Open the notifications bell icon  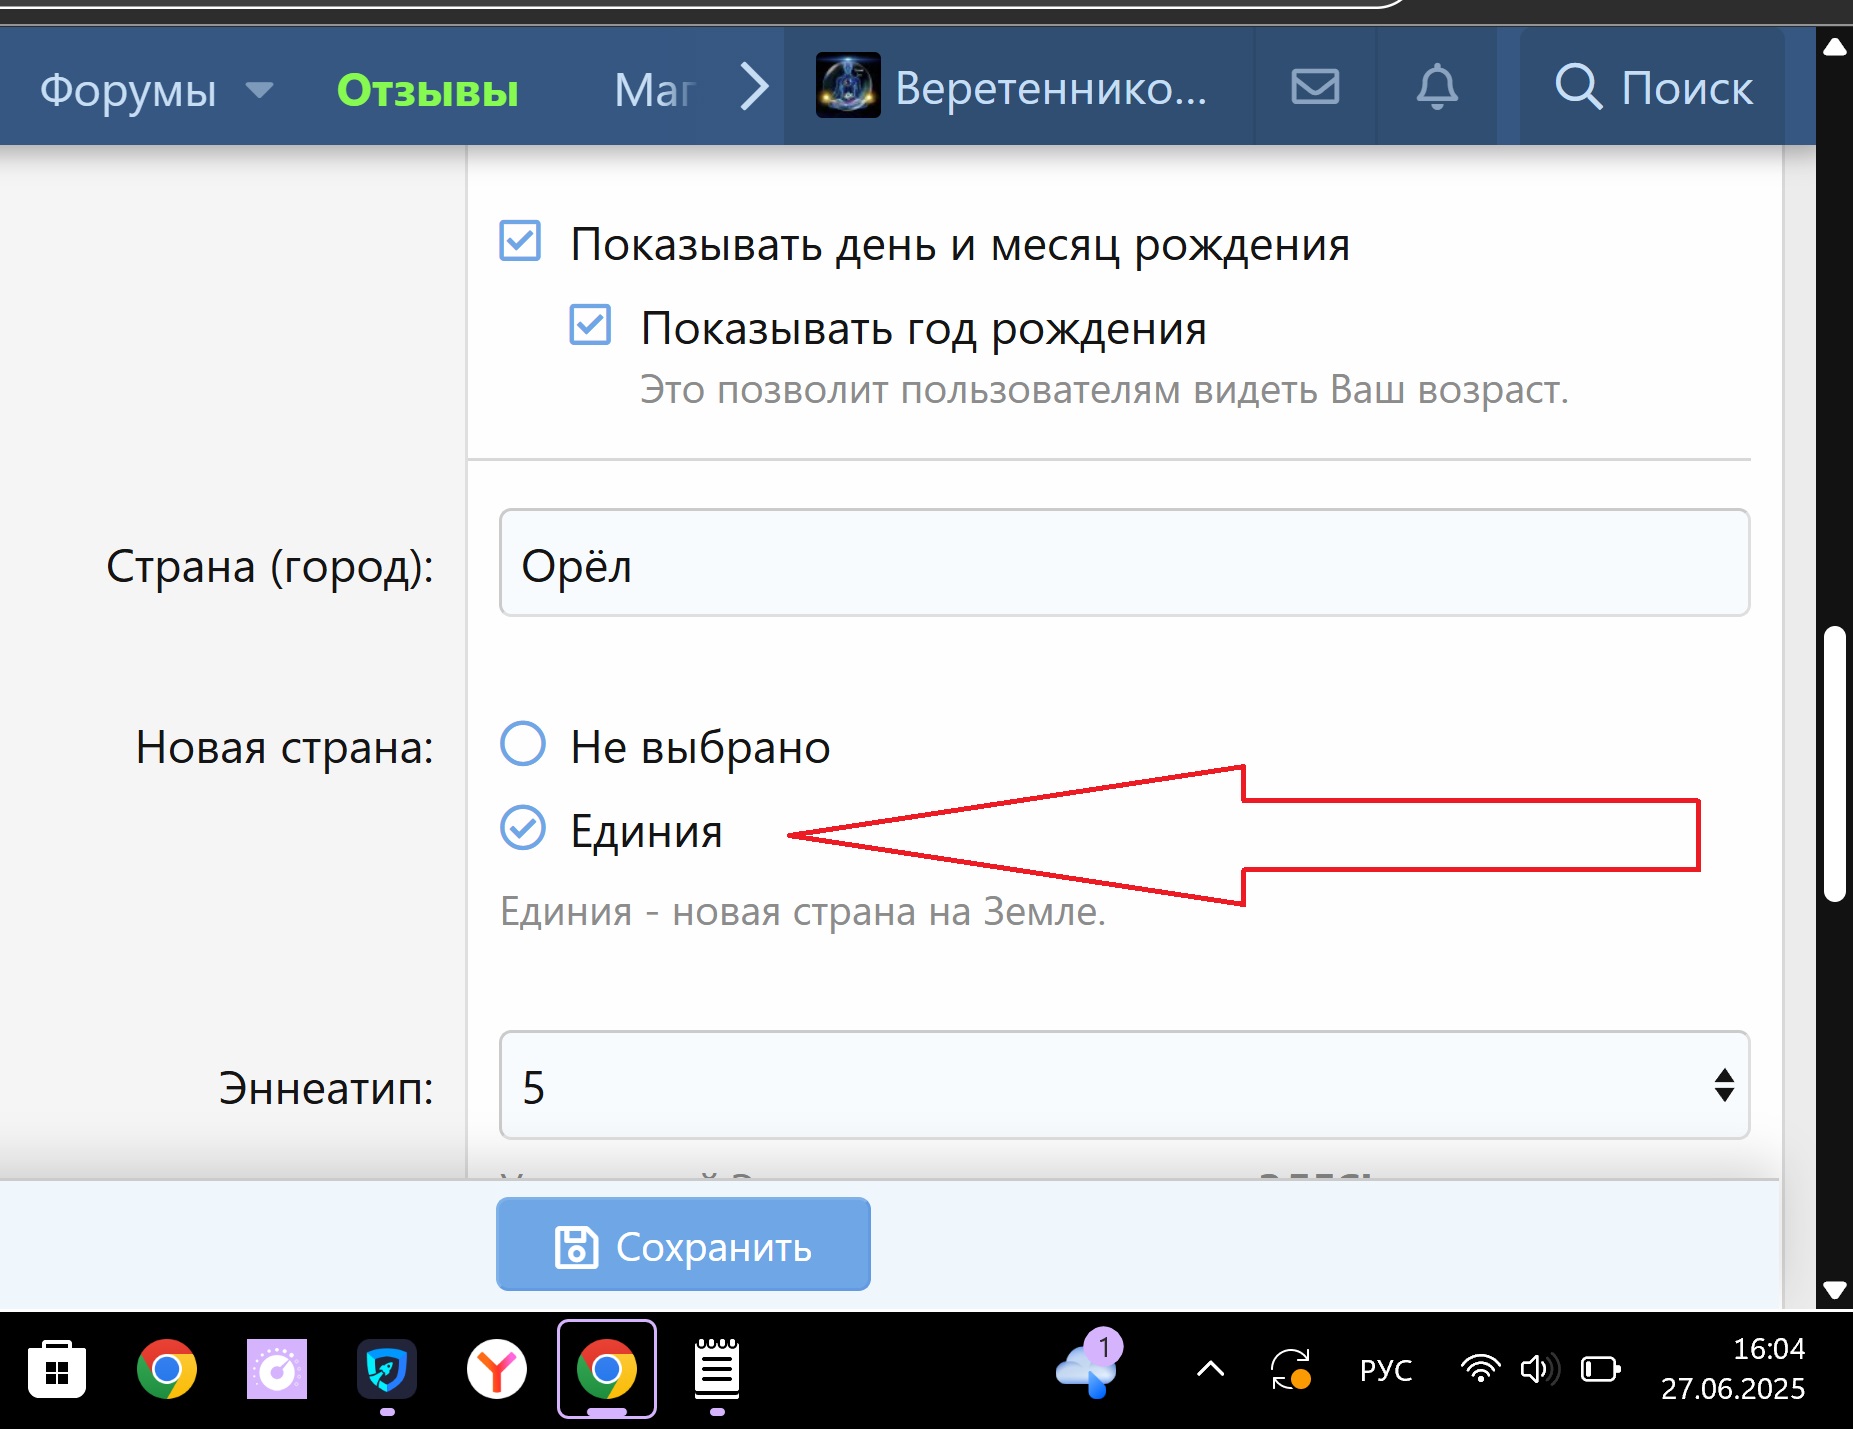click(1436, 88)
